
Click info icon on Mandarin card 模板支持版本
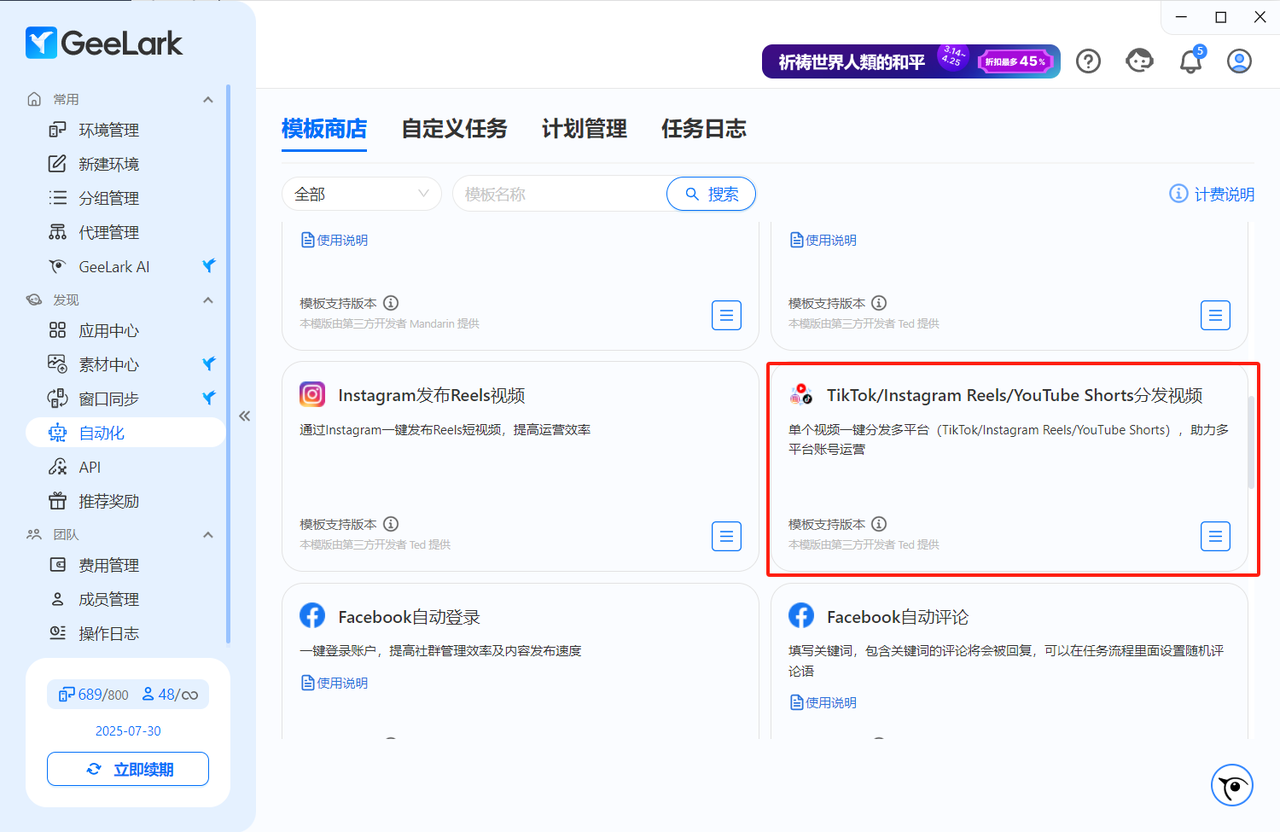391,303
